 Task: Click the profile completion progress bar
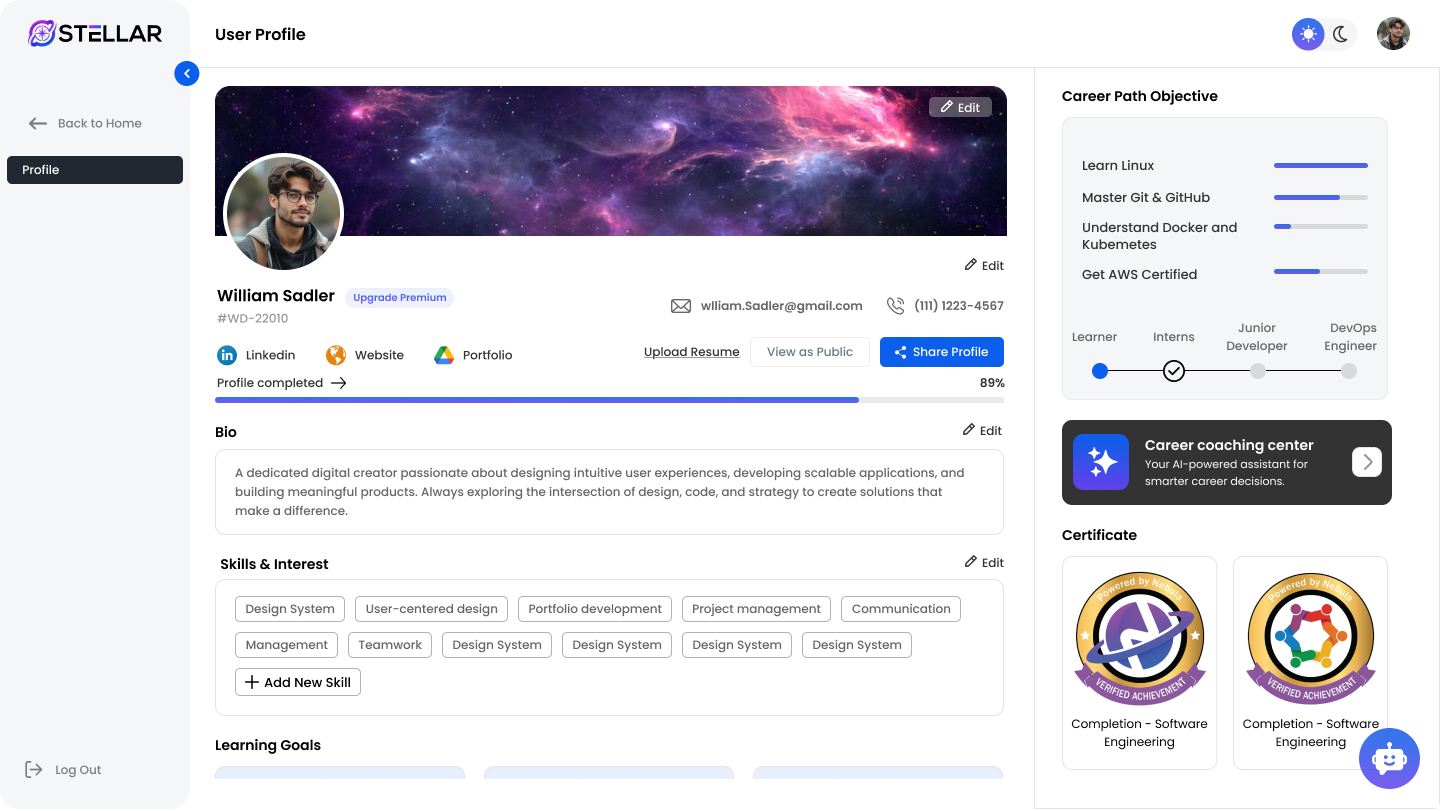(609, 400)
